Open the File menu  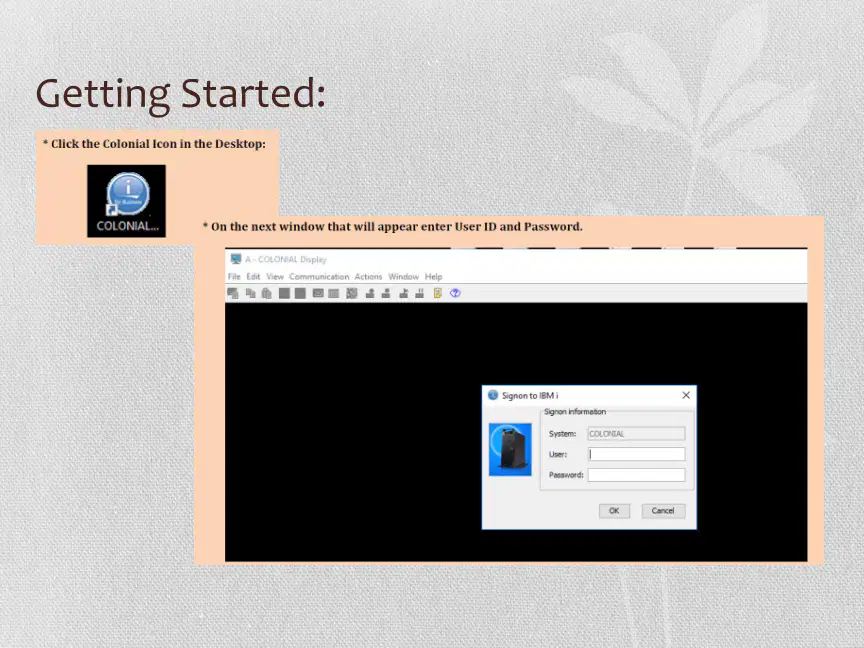[234, 277]
